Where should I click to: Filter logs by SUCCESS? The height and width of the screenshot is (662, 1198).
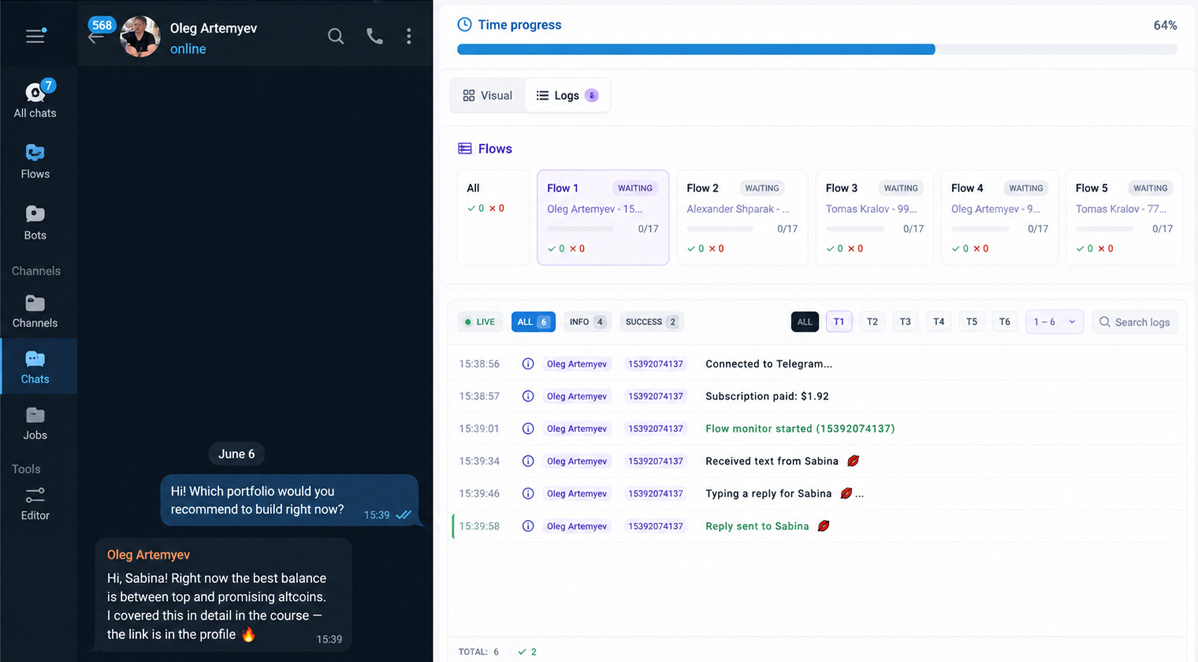651,322
